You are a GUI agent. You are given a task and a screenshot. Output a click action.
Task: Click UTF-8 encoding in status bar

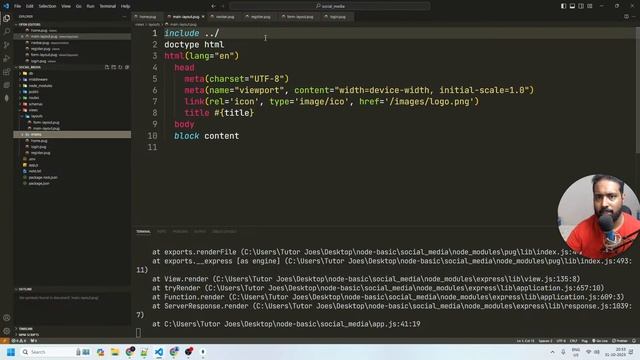(x=561, y=340)
